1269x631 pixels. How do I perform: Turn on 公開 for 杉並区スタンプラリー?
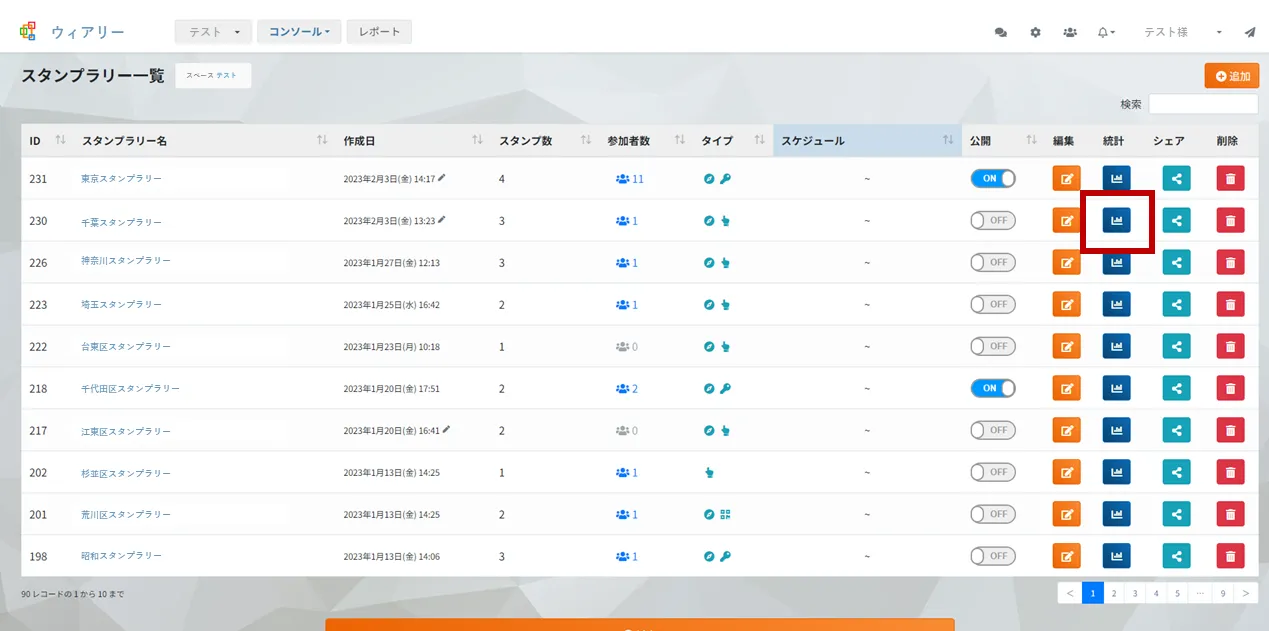pyautogui.click(x=993, y=472)
